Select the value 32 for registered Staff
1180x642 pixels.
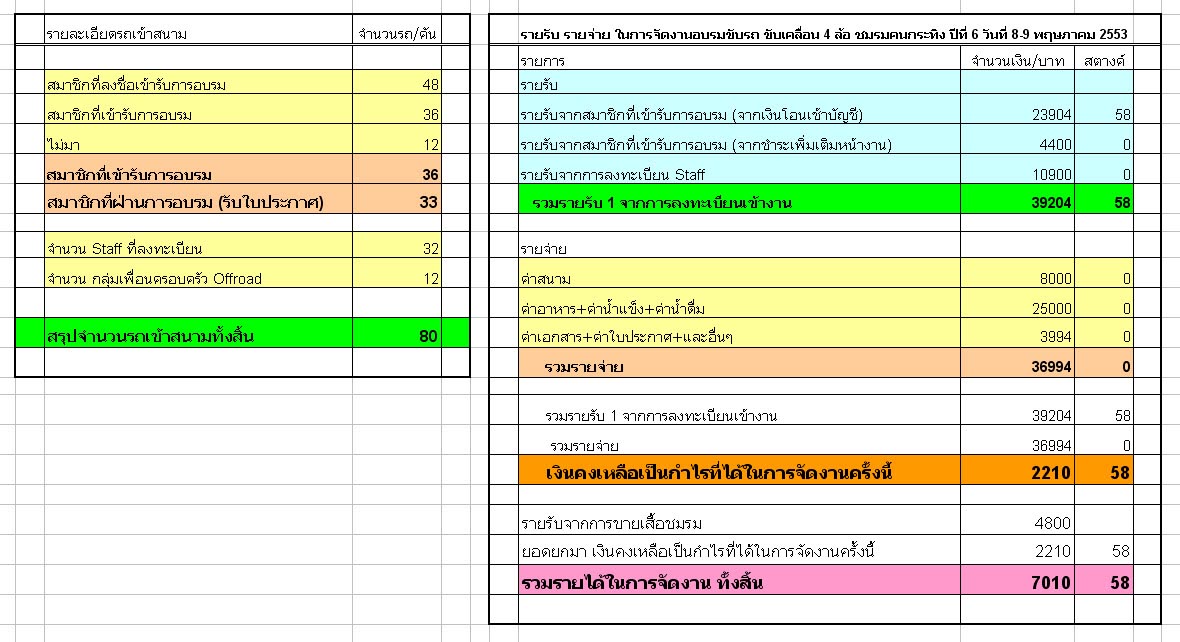397,248
